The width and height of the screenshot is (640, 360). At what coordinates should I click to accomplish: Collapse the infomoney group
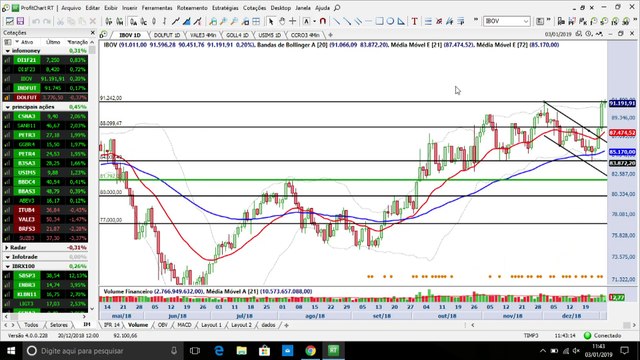pyautogui.click(x=8, y=51)
